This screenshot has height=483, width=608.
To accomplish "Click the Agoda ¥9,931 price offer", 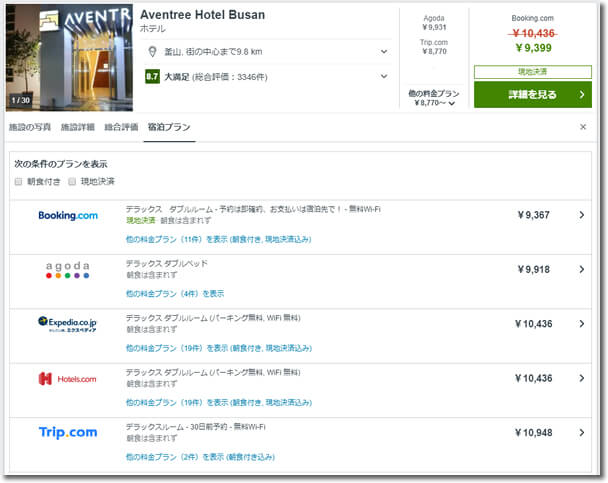I will click(434, 22).
